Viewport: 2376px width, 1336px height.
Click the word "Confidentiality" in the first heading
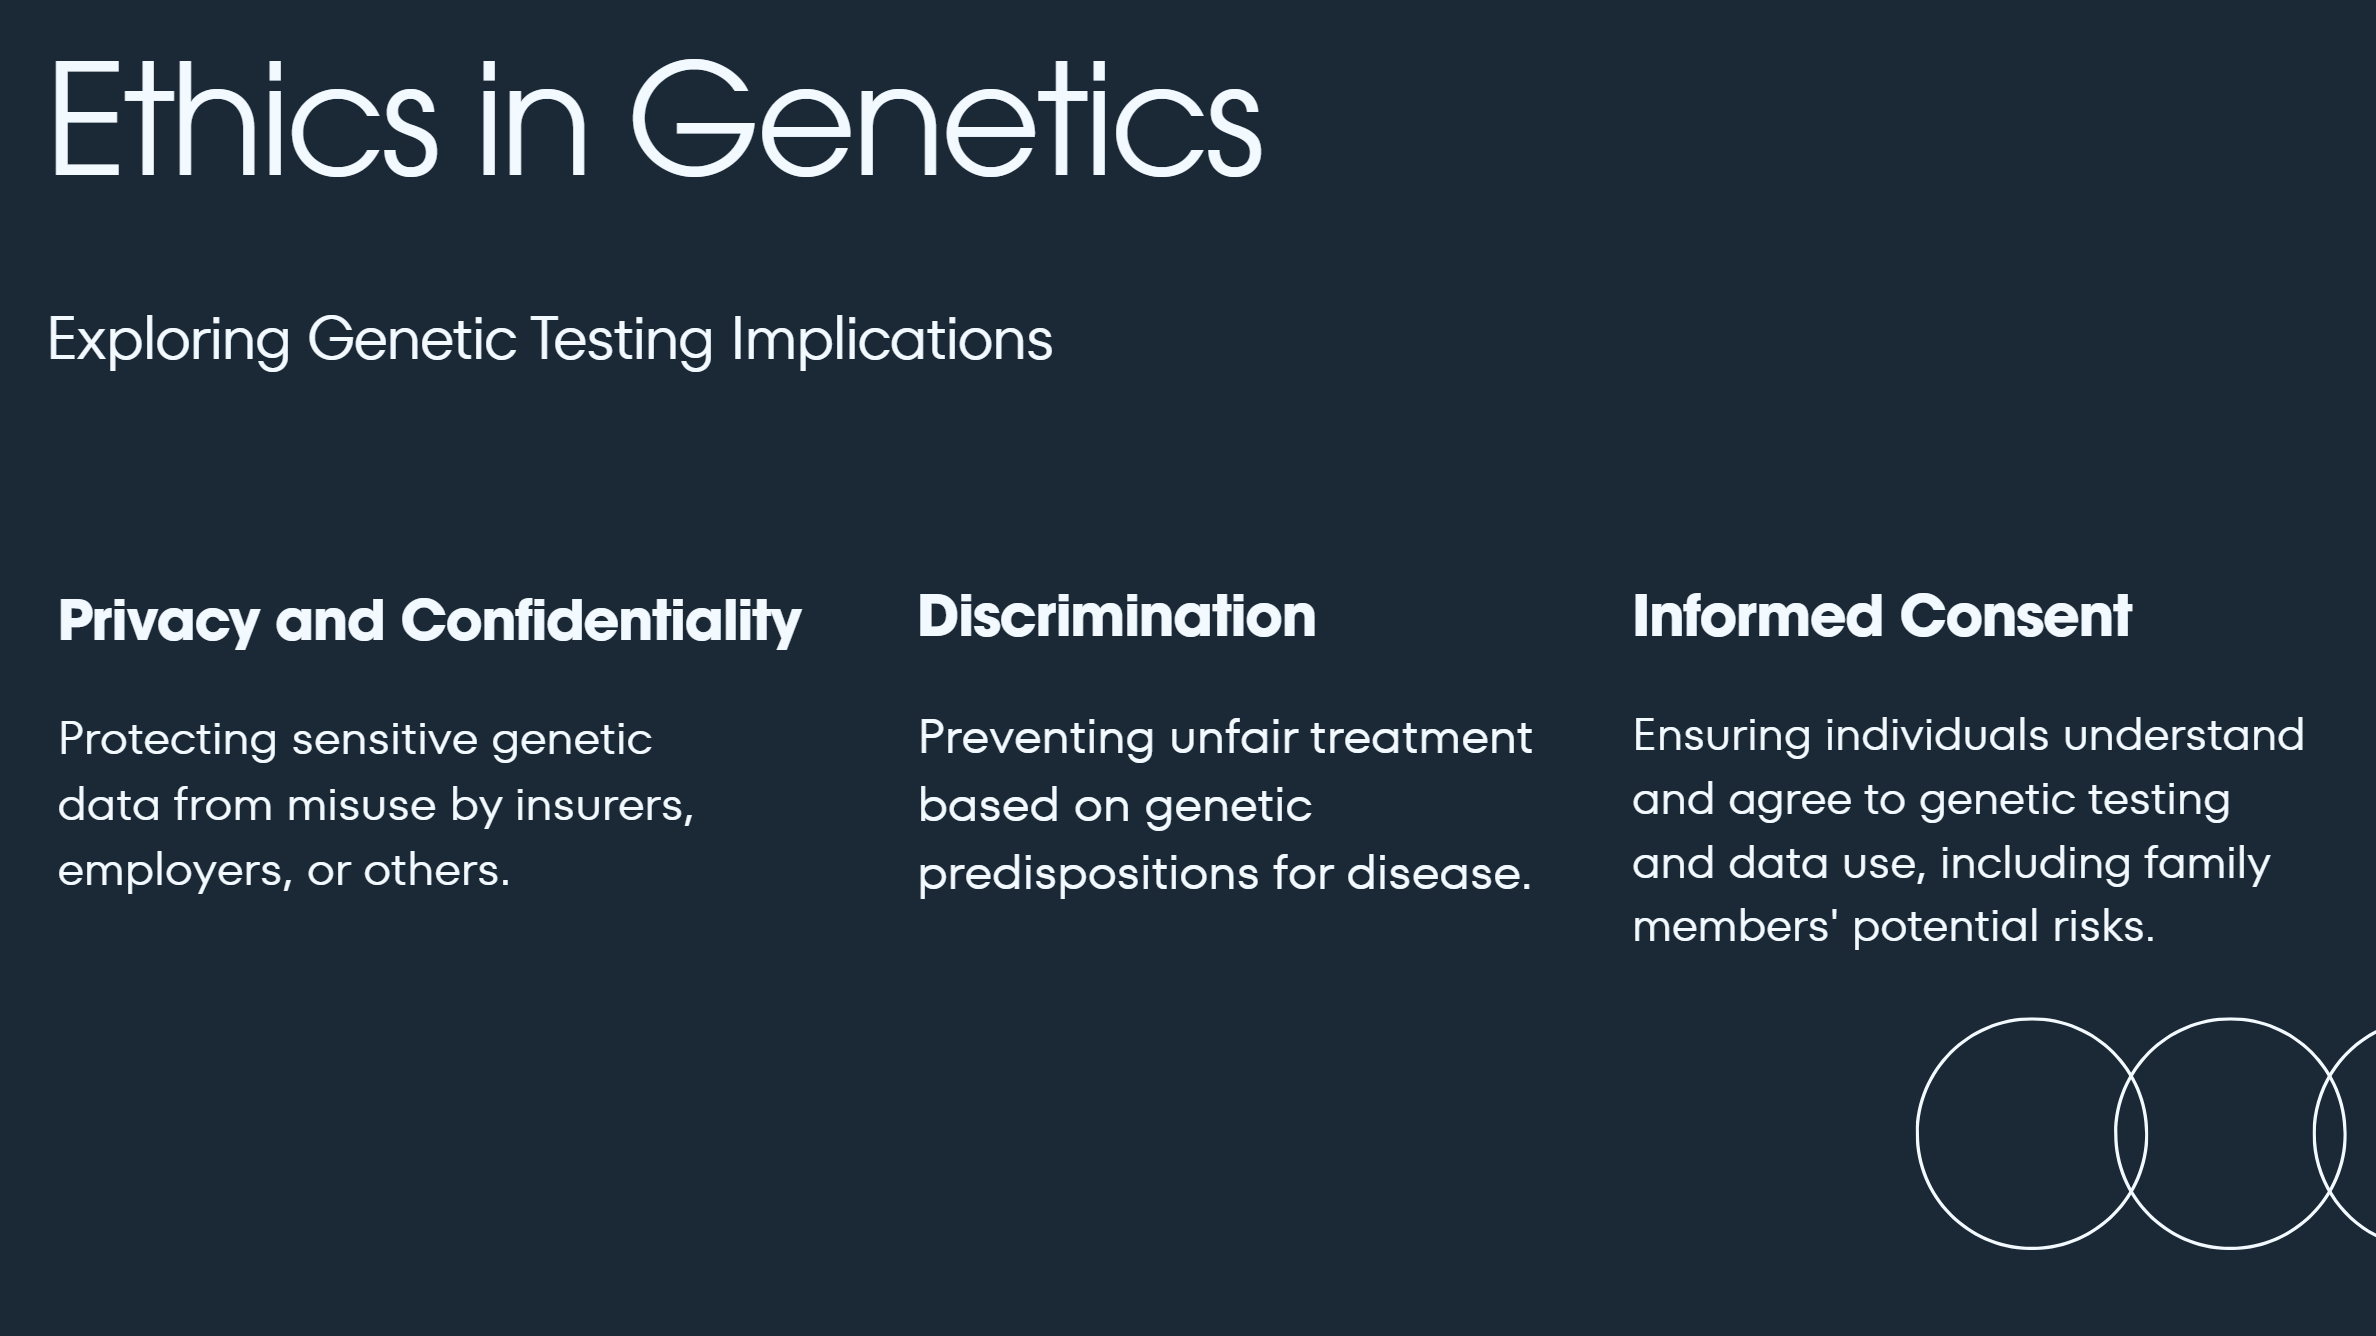(x=601, y=621)
